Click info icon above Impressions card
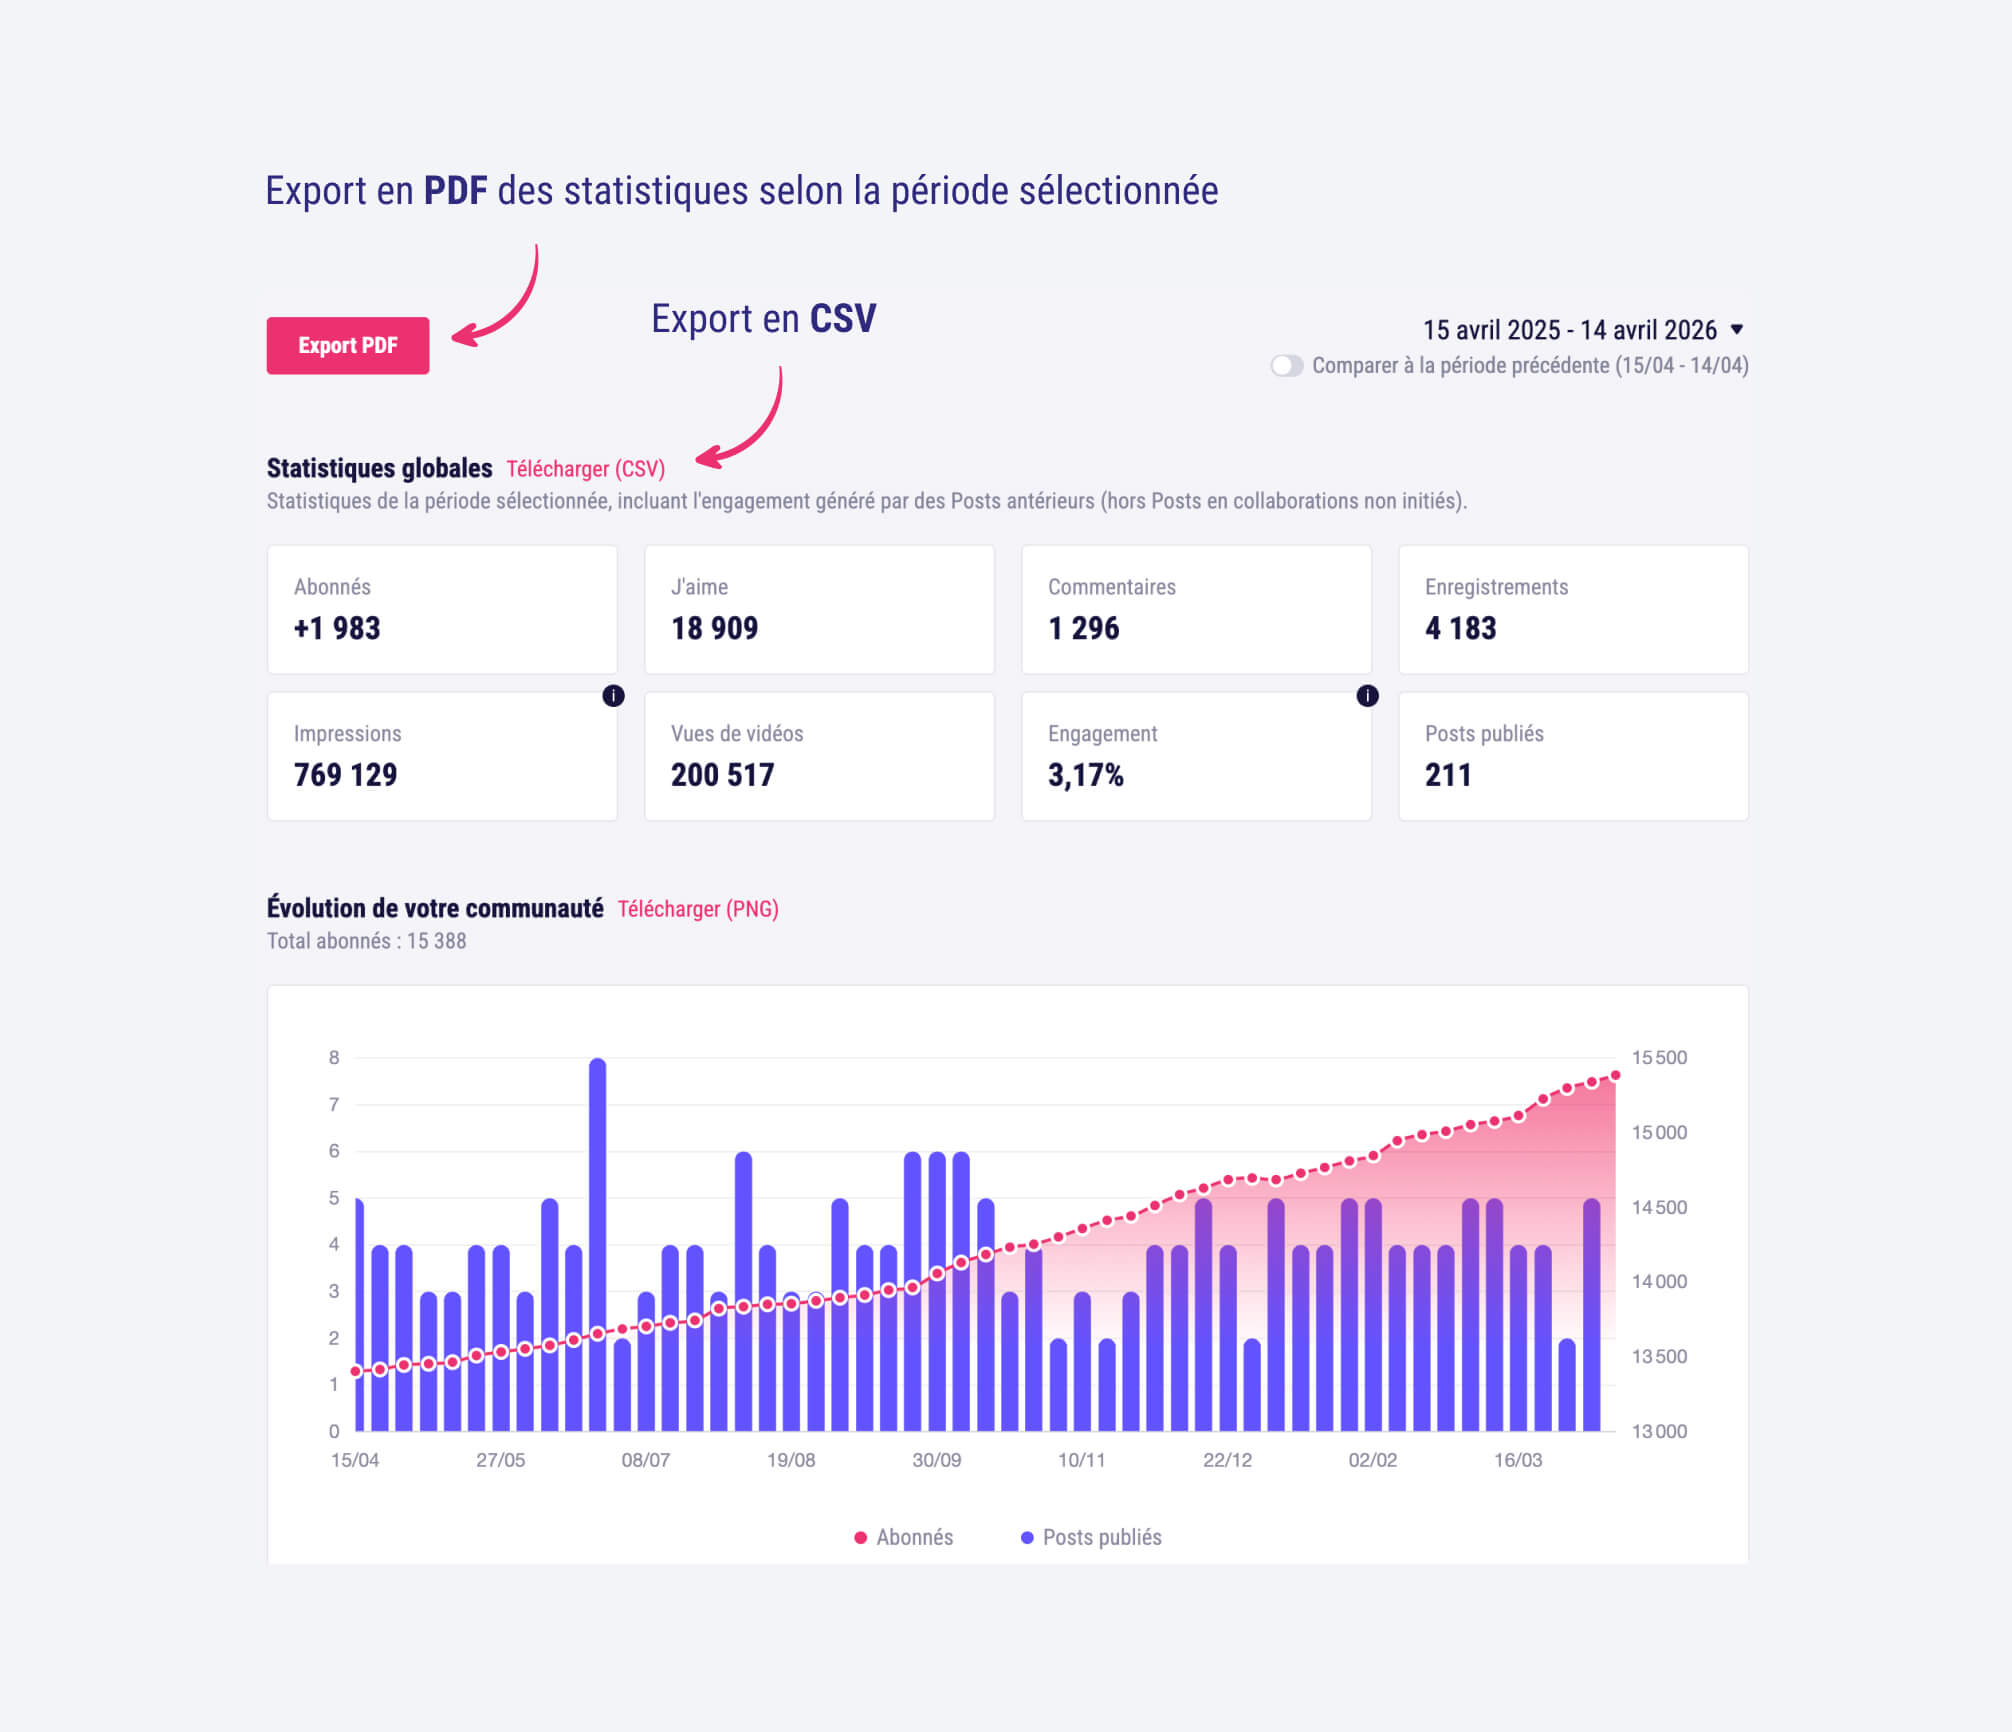 (613, 696)
